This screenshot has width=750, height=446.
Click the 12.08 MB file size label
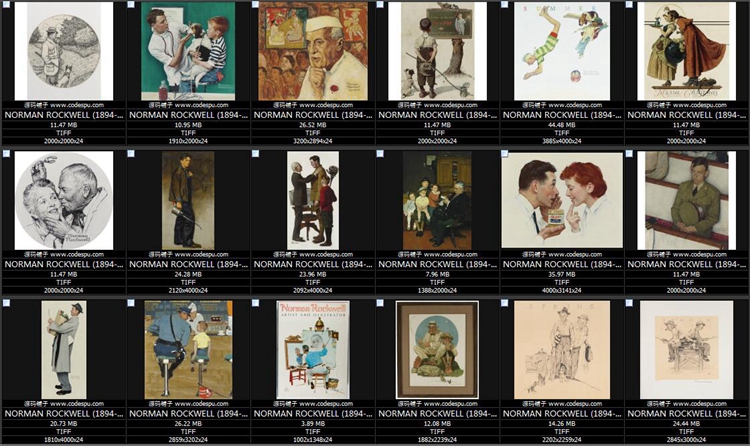(x=437, y=424)
